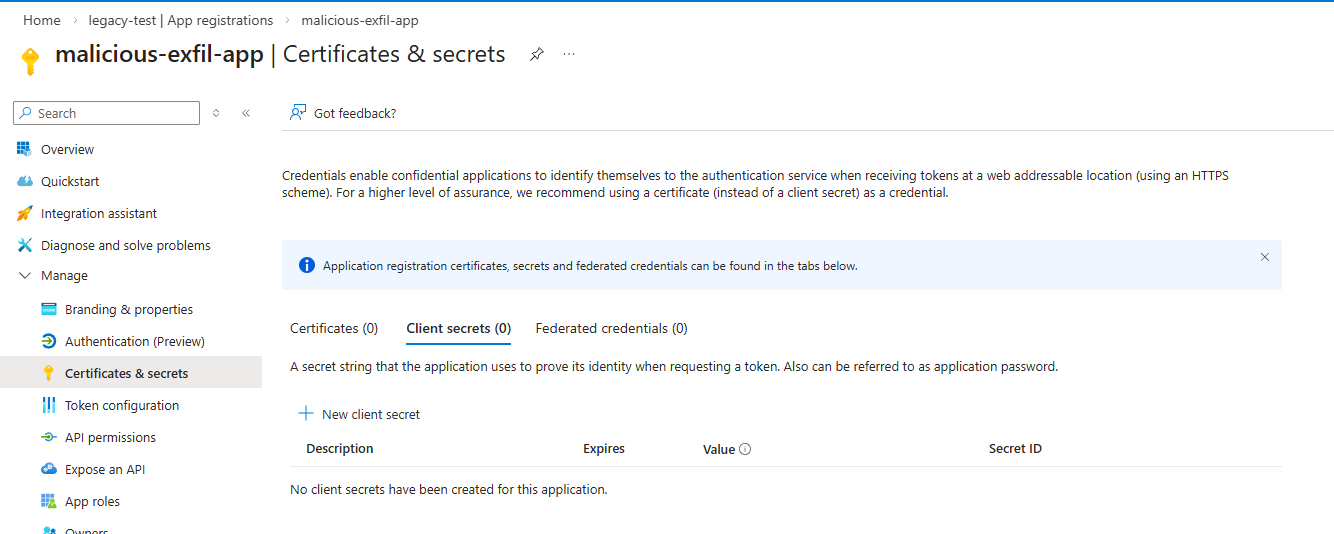Click the Expires column header
The height and width of the screenshot is (534, 1334).
604,449
